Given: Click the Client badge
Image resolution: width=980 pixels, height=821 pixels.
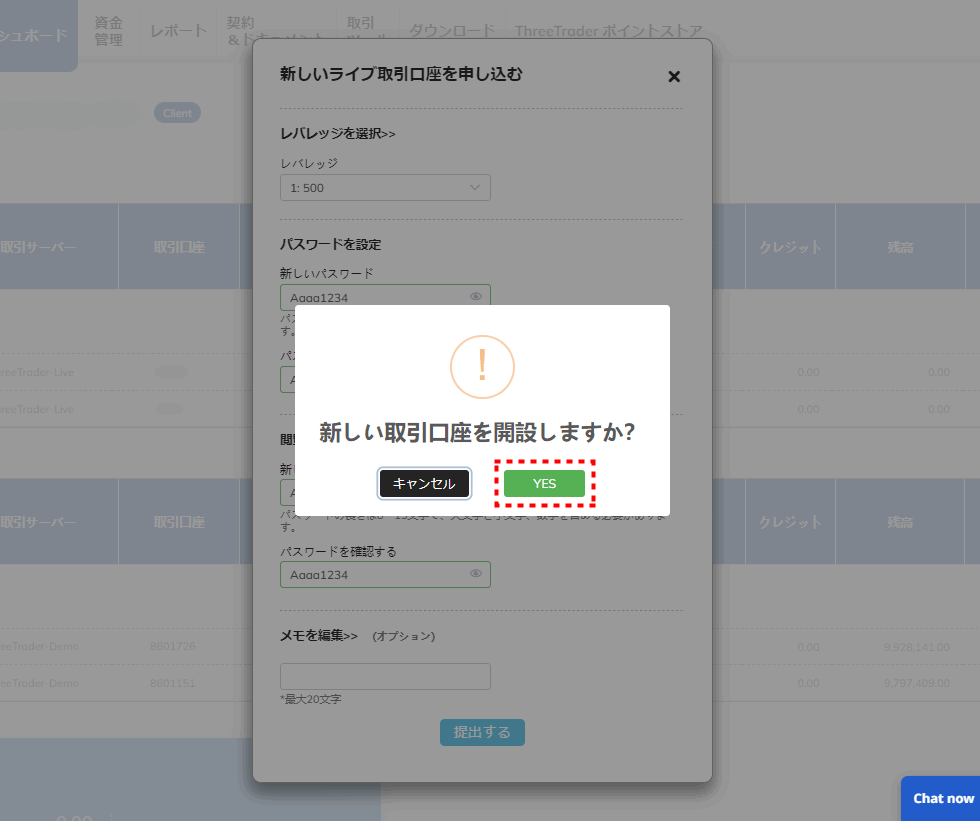Looking at the screenshot, I should point(178,113).
